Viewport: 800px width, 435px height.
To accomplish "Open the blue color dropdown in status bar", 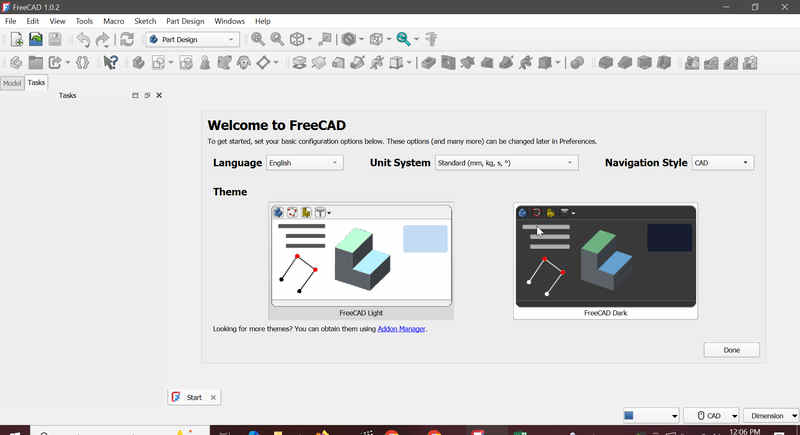I will (651, 416).
